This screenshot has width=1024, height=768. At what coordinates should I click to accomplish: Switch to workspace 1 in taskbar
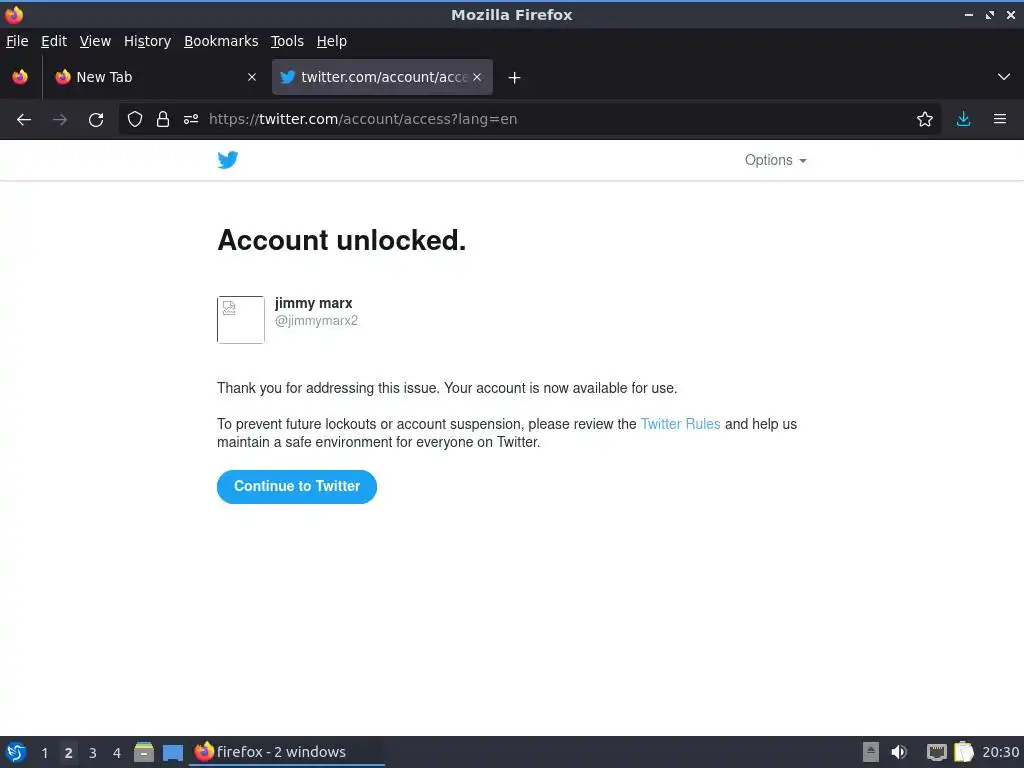(x=45, y=753)
